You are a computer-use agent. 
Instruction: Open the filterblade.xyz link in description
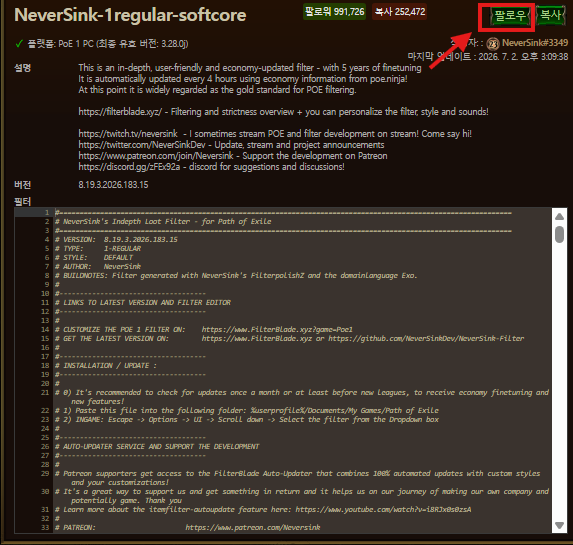(x=120, y=112)
